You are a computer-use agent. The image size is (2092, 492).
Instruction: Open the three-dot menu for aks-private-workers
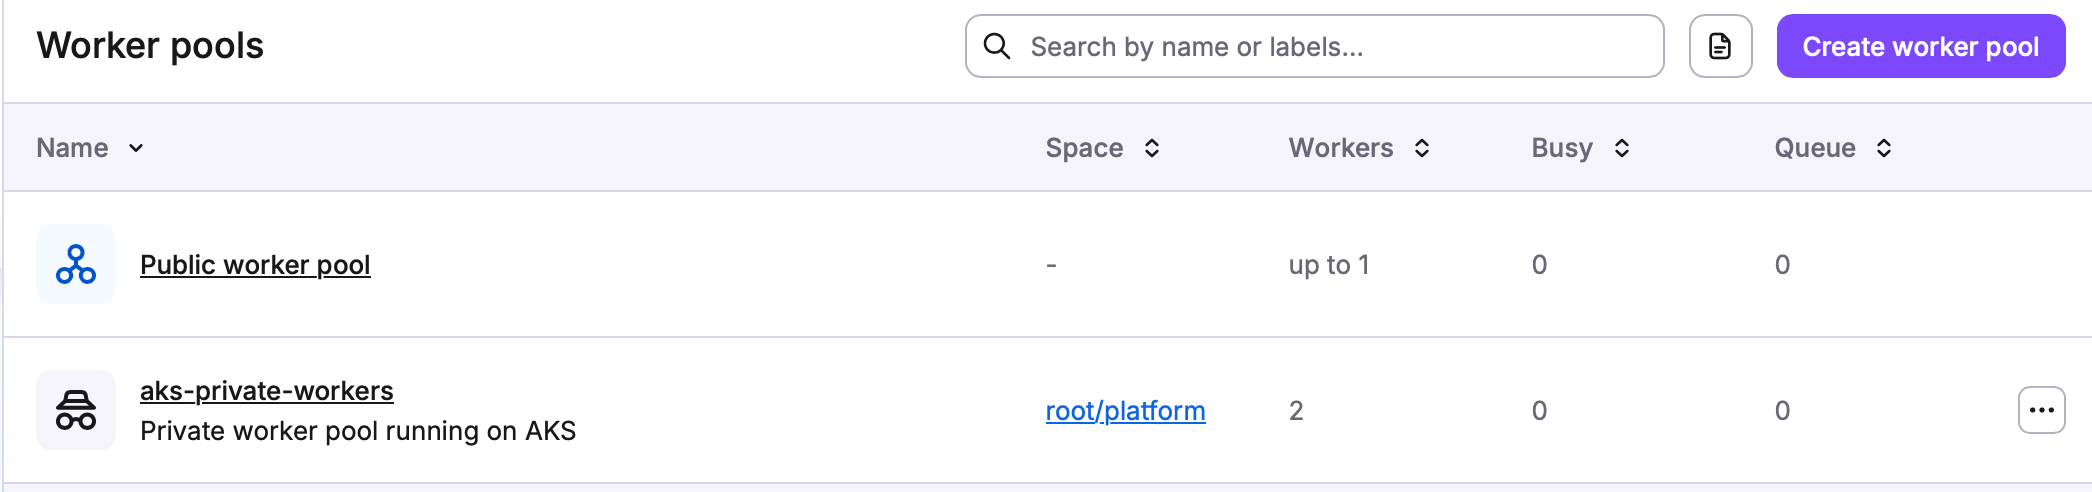pyautogui.click(x=2041, y=410)
